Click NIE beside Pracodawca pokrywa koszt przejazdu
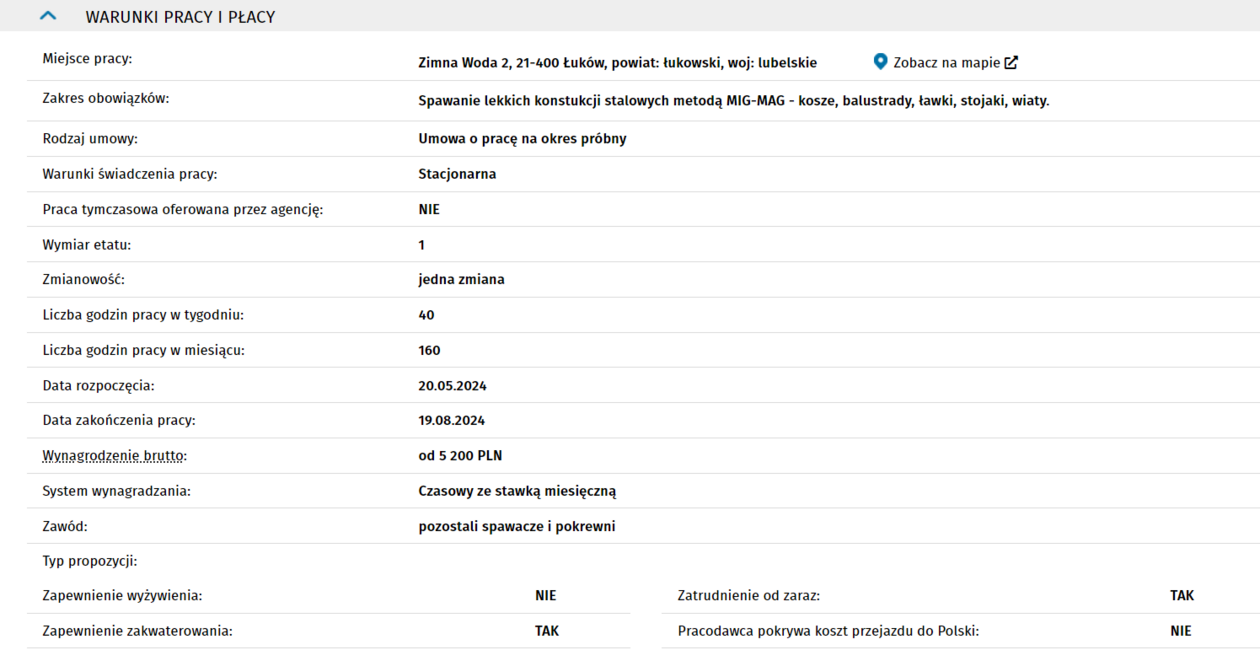The height and width of the screenshot is (650, 1260). [1180, 631]
